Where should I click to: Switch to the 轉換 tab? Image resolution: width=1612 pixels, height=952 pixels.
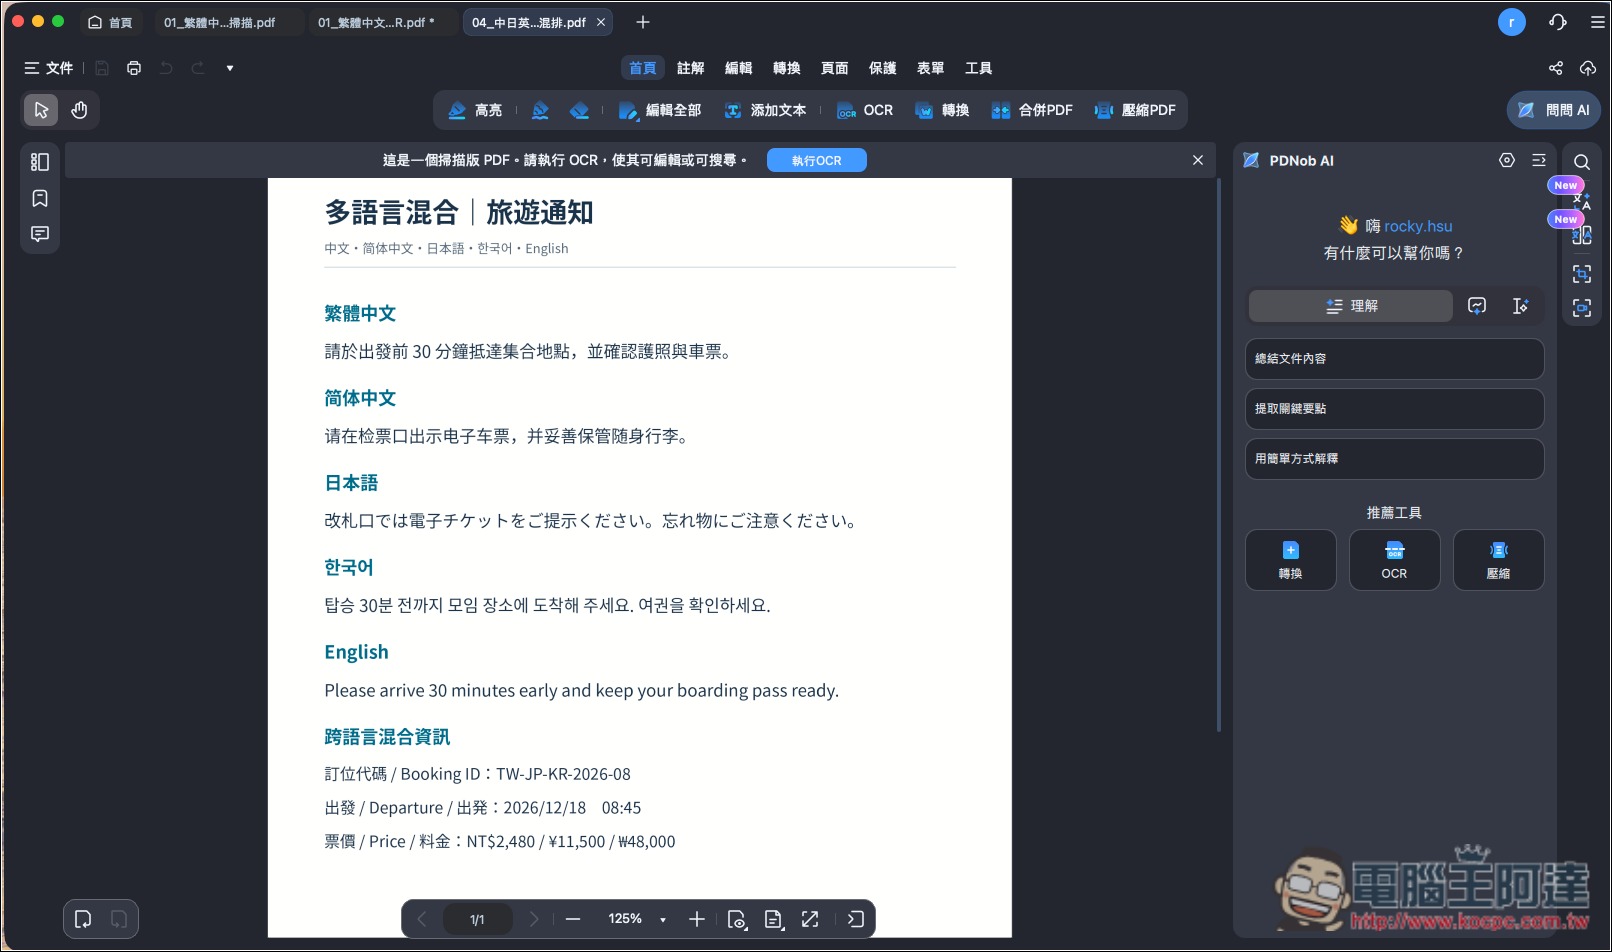787,68
